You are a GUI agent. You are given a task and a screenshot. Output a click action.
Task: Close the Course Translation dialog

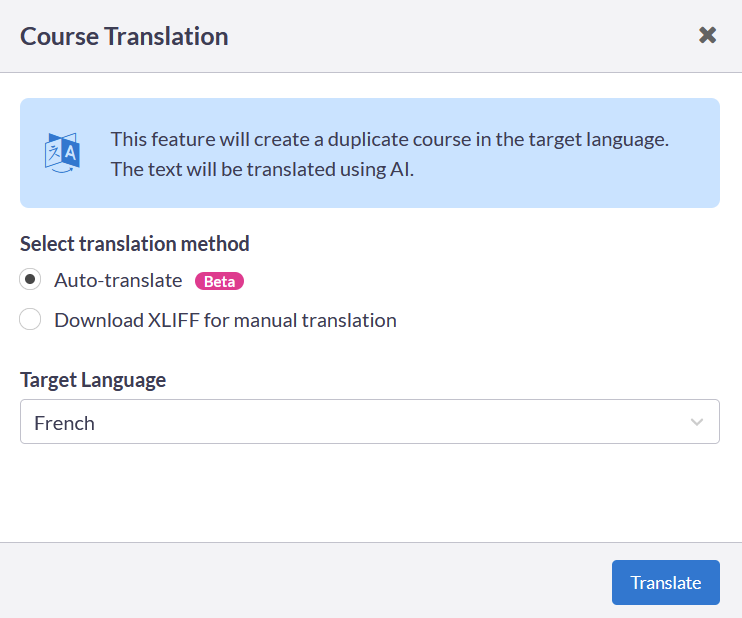[707, 35]
